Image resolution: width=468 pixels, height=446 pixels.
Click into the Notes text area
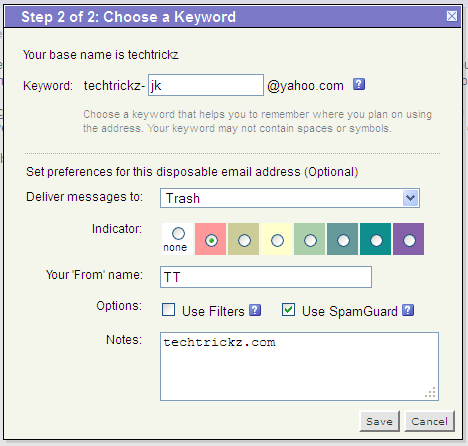click(299, 366)
